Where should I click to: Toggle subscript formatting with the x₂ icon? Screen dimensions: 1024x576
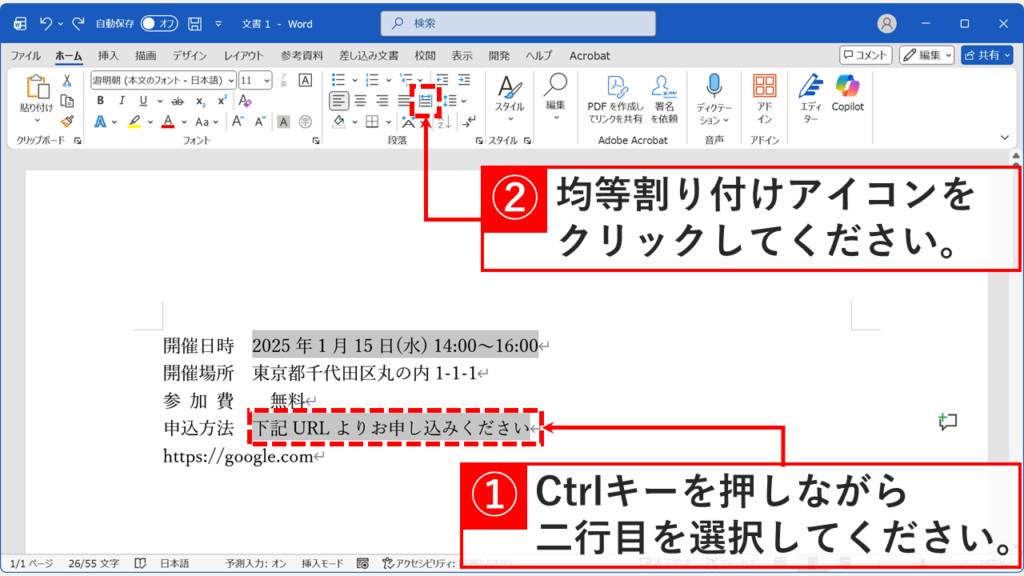[x=200, y=101]
